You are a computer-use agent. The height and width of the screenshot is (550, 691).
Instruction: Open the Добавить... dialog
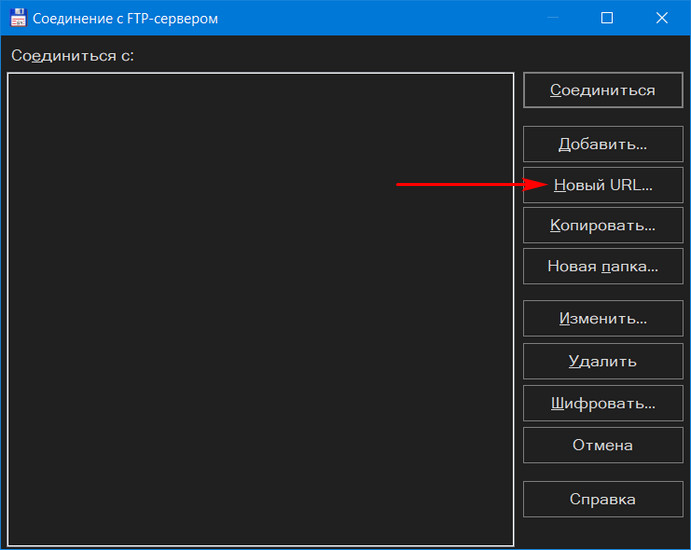(x=603, y=144)
